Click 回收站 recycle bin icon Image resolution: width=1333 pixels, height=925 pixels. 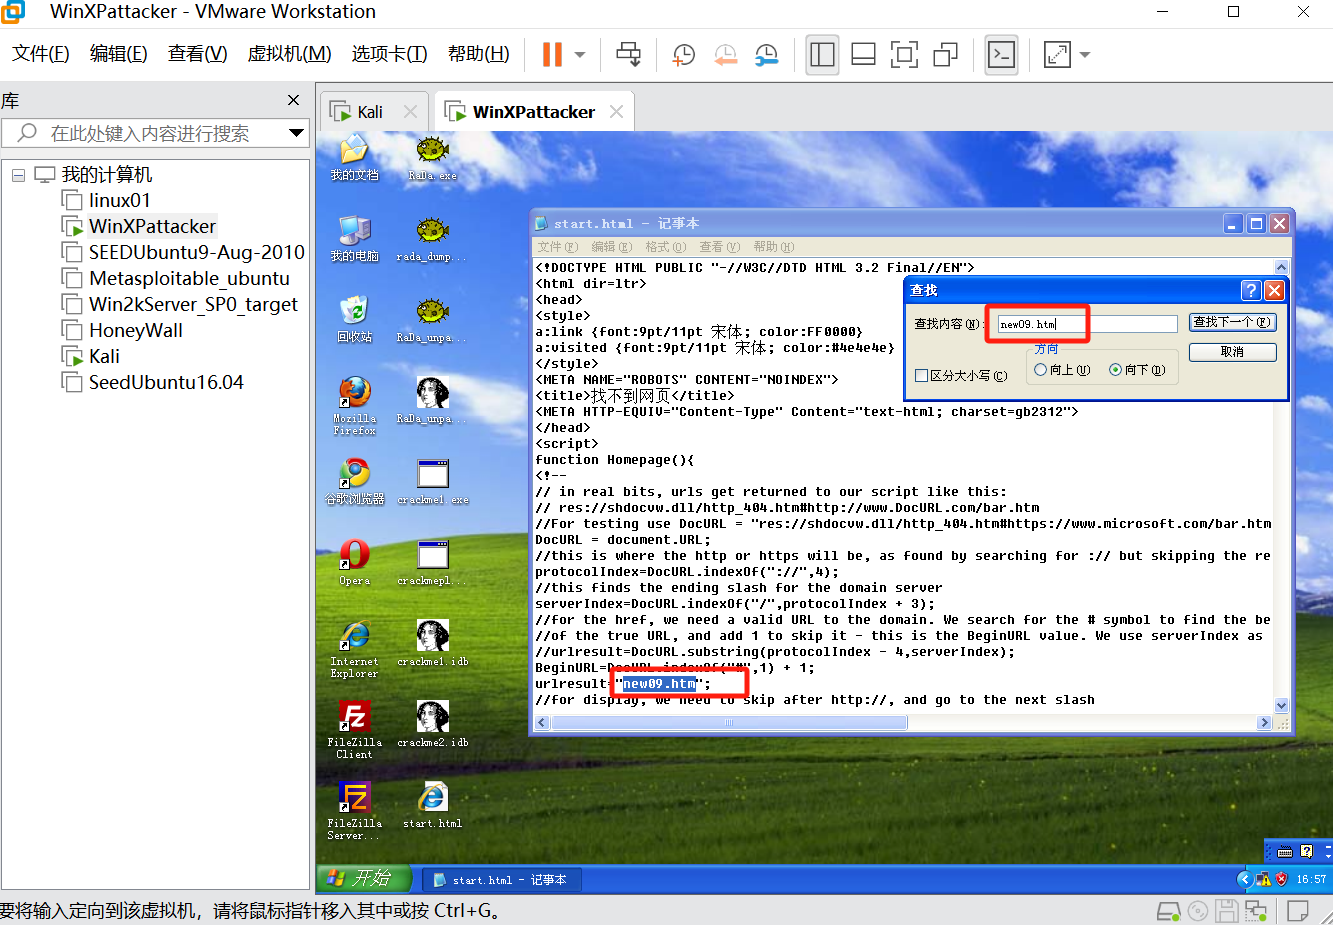coord(354,320)
